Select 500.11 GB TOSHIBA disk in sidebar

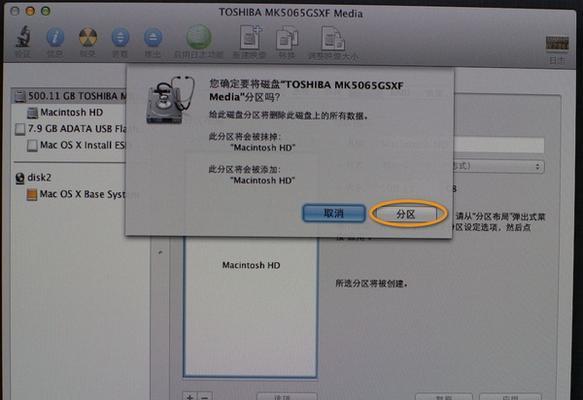coord(70,96)
